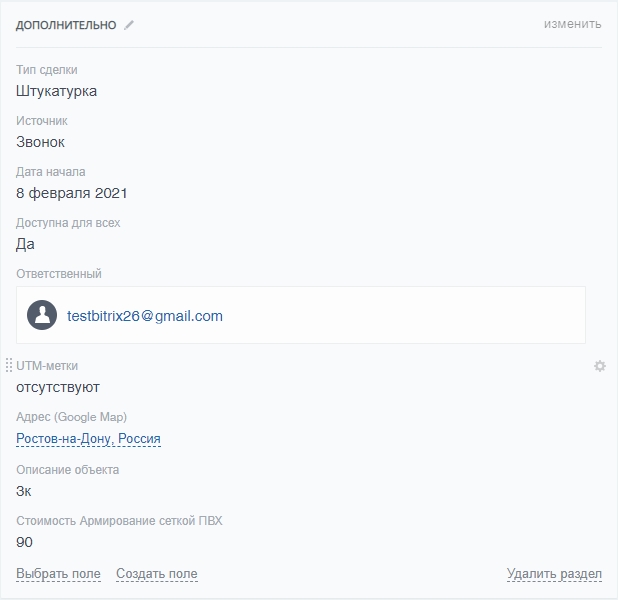Screen dimensions: 618x600
Task: Click the date 8 февраля 2021
Action: (72, 193)
